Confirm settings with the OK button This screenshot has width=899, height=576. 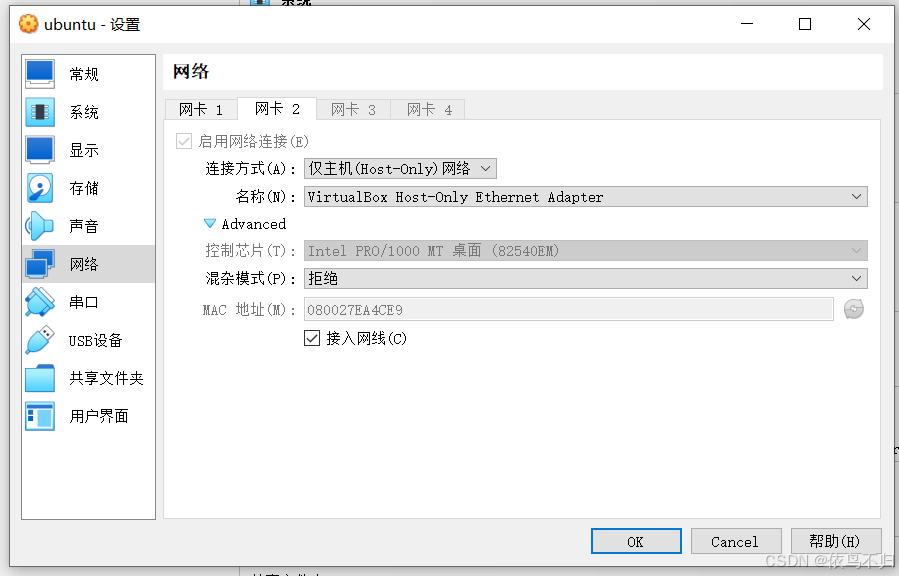click(636, 541)
